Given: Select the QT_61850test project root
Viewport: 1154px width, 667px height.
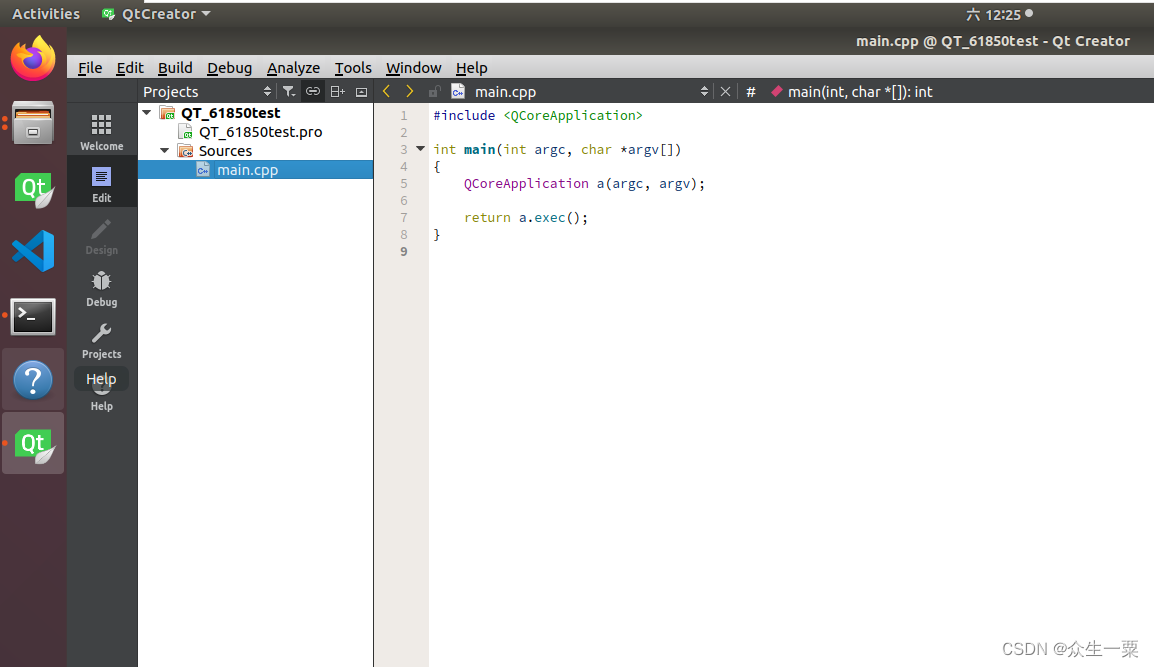Looking at the screenshot, I should click(x=230, y=113).
